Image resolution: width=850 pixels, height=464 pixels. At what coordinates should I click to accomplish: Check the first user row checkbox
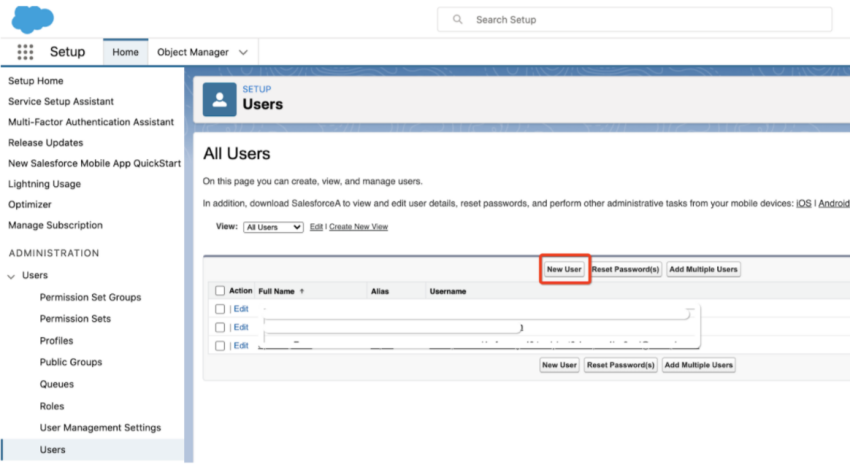click(x=220, y=309)
